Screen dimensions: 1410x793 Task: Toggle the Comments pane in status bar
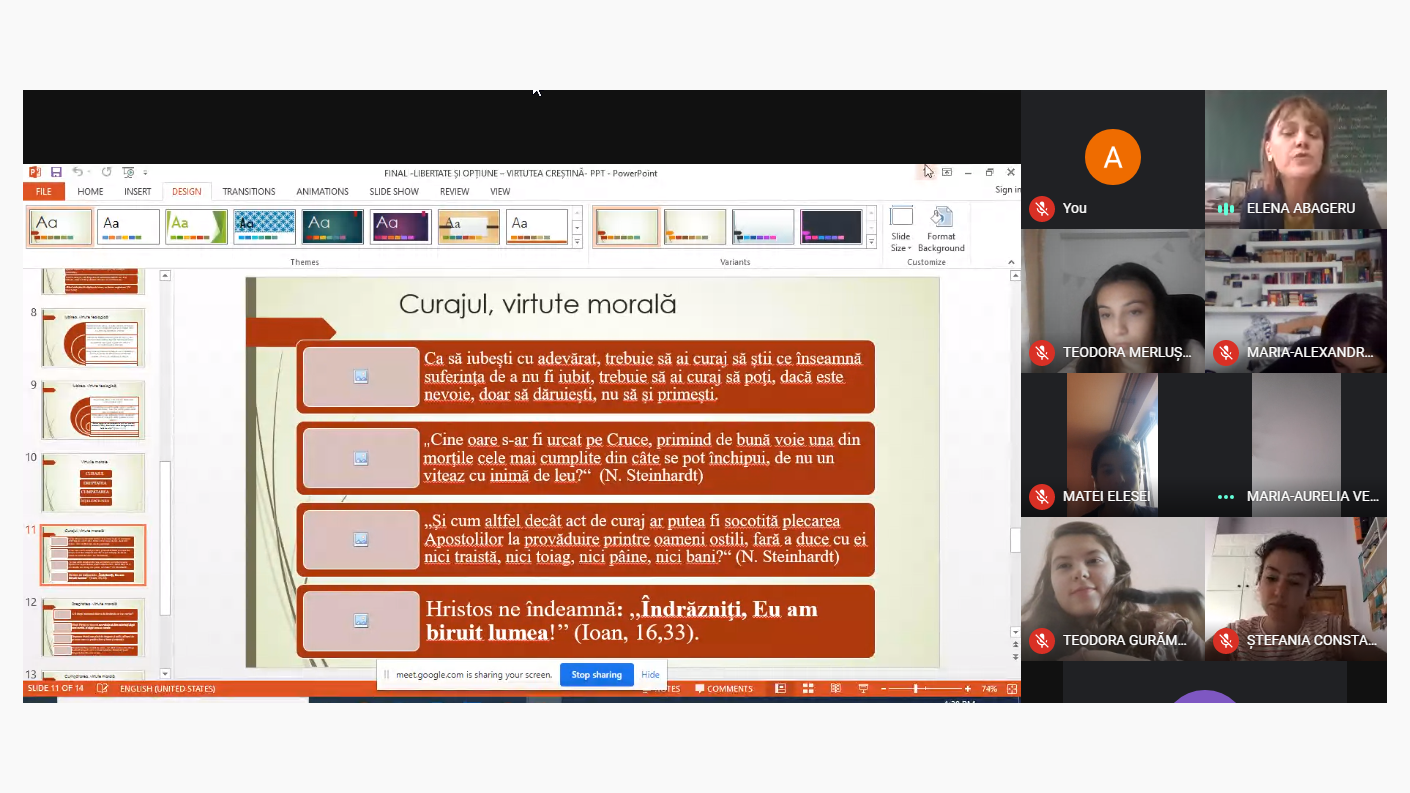pyautogui.click(x=723, y=689)
